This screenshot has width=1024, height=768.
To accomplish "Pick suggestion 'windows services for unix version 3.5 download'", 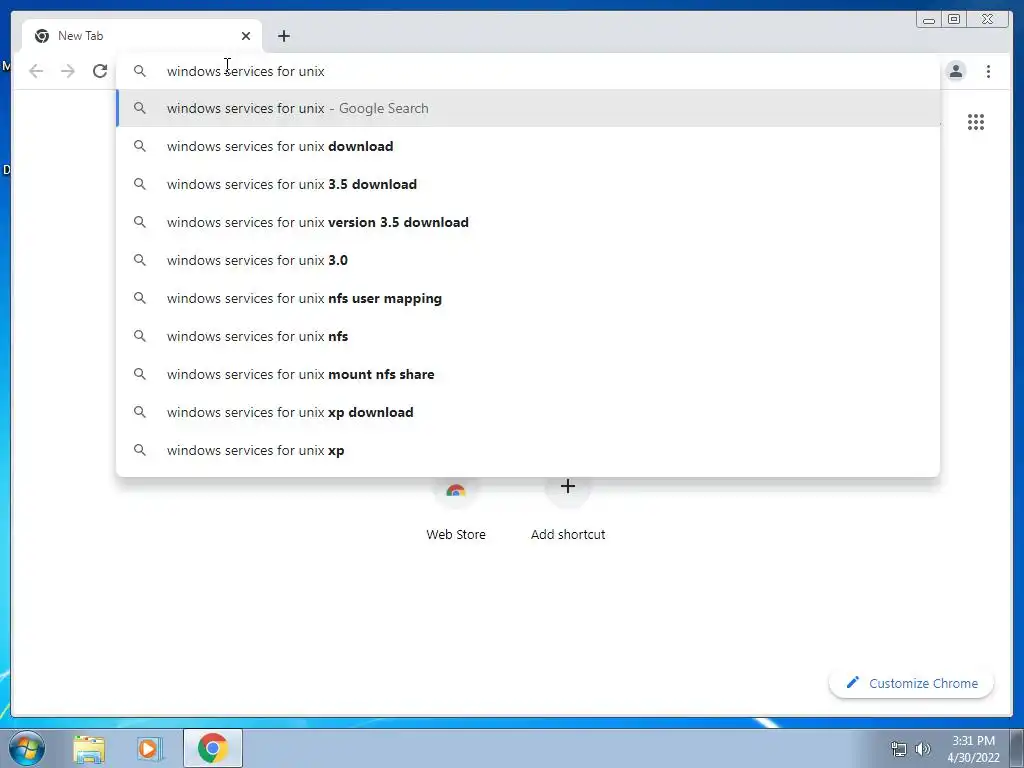I will tap(528, 222).
